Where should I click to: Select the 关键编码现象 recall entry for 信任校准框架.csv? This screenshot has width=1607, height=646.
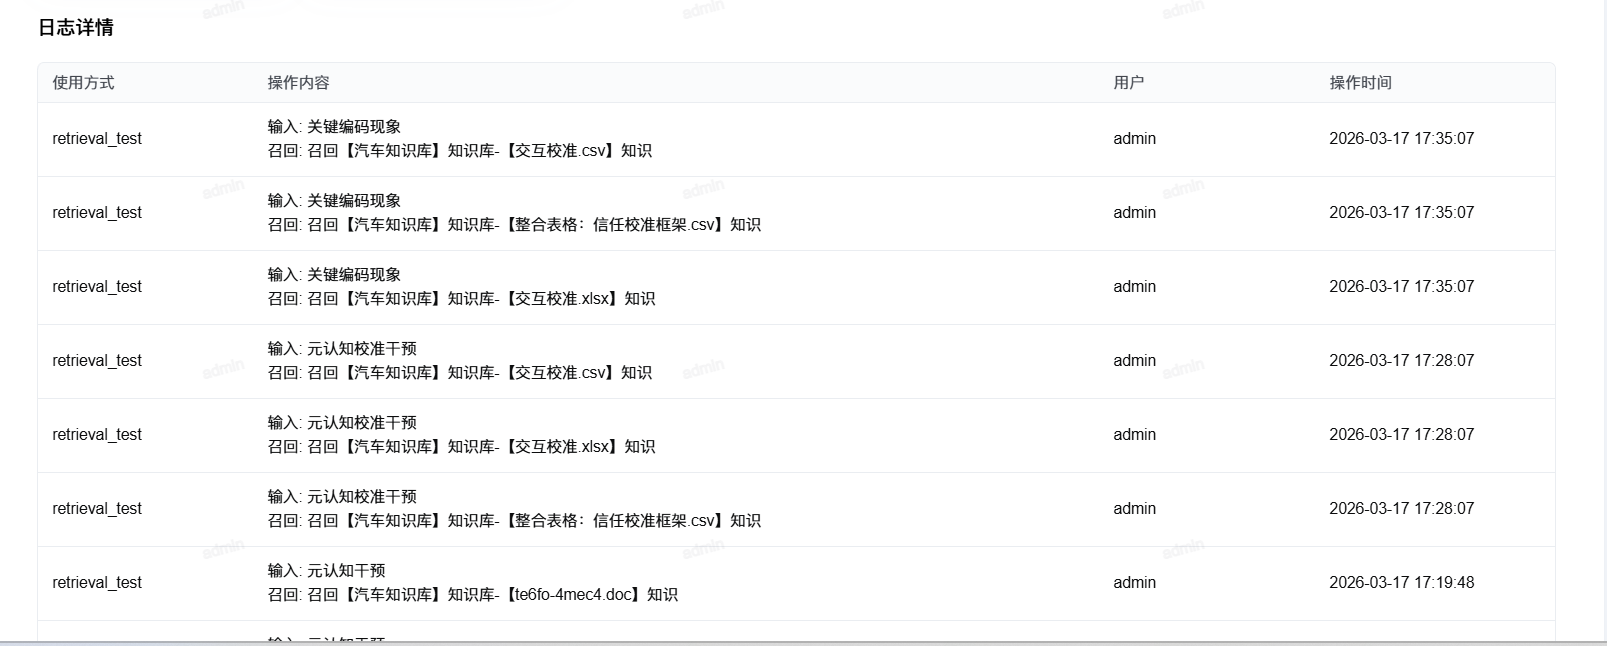(514, 225)
